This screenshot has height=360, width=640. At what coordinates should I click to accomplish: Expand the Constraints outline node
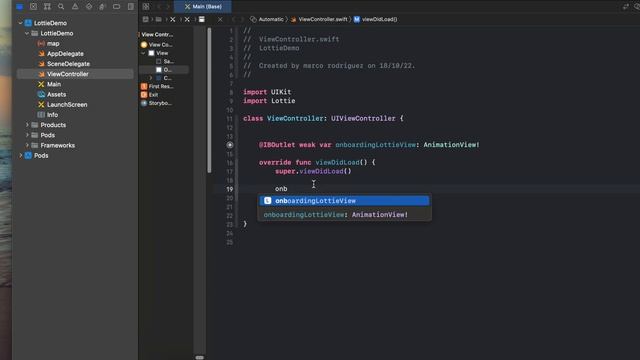(151, 78)
